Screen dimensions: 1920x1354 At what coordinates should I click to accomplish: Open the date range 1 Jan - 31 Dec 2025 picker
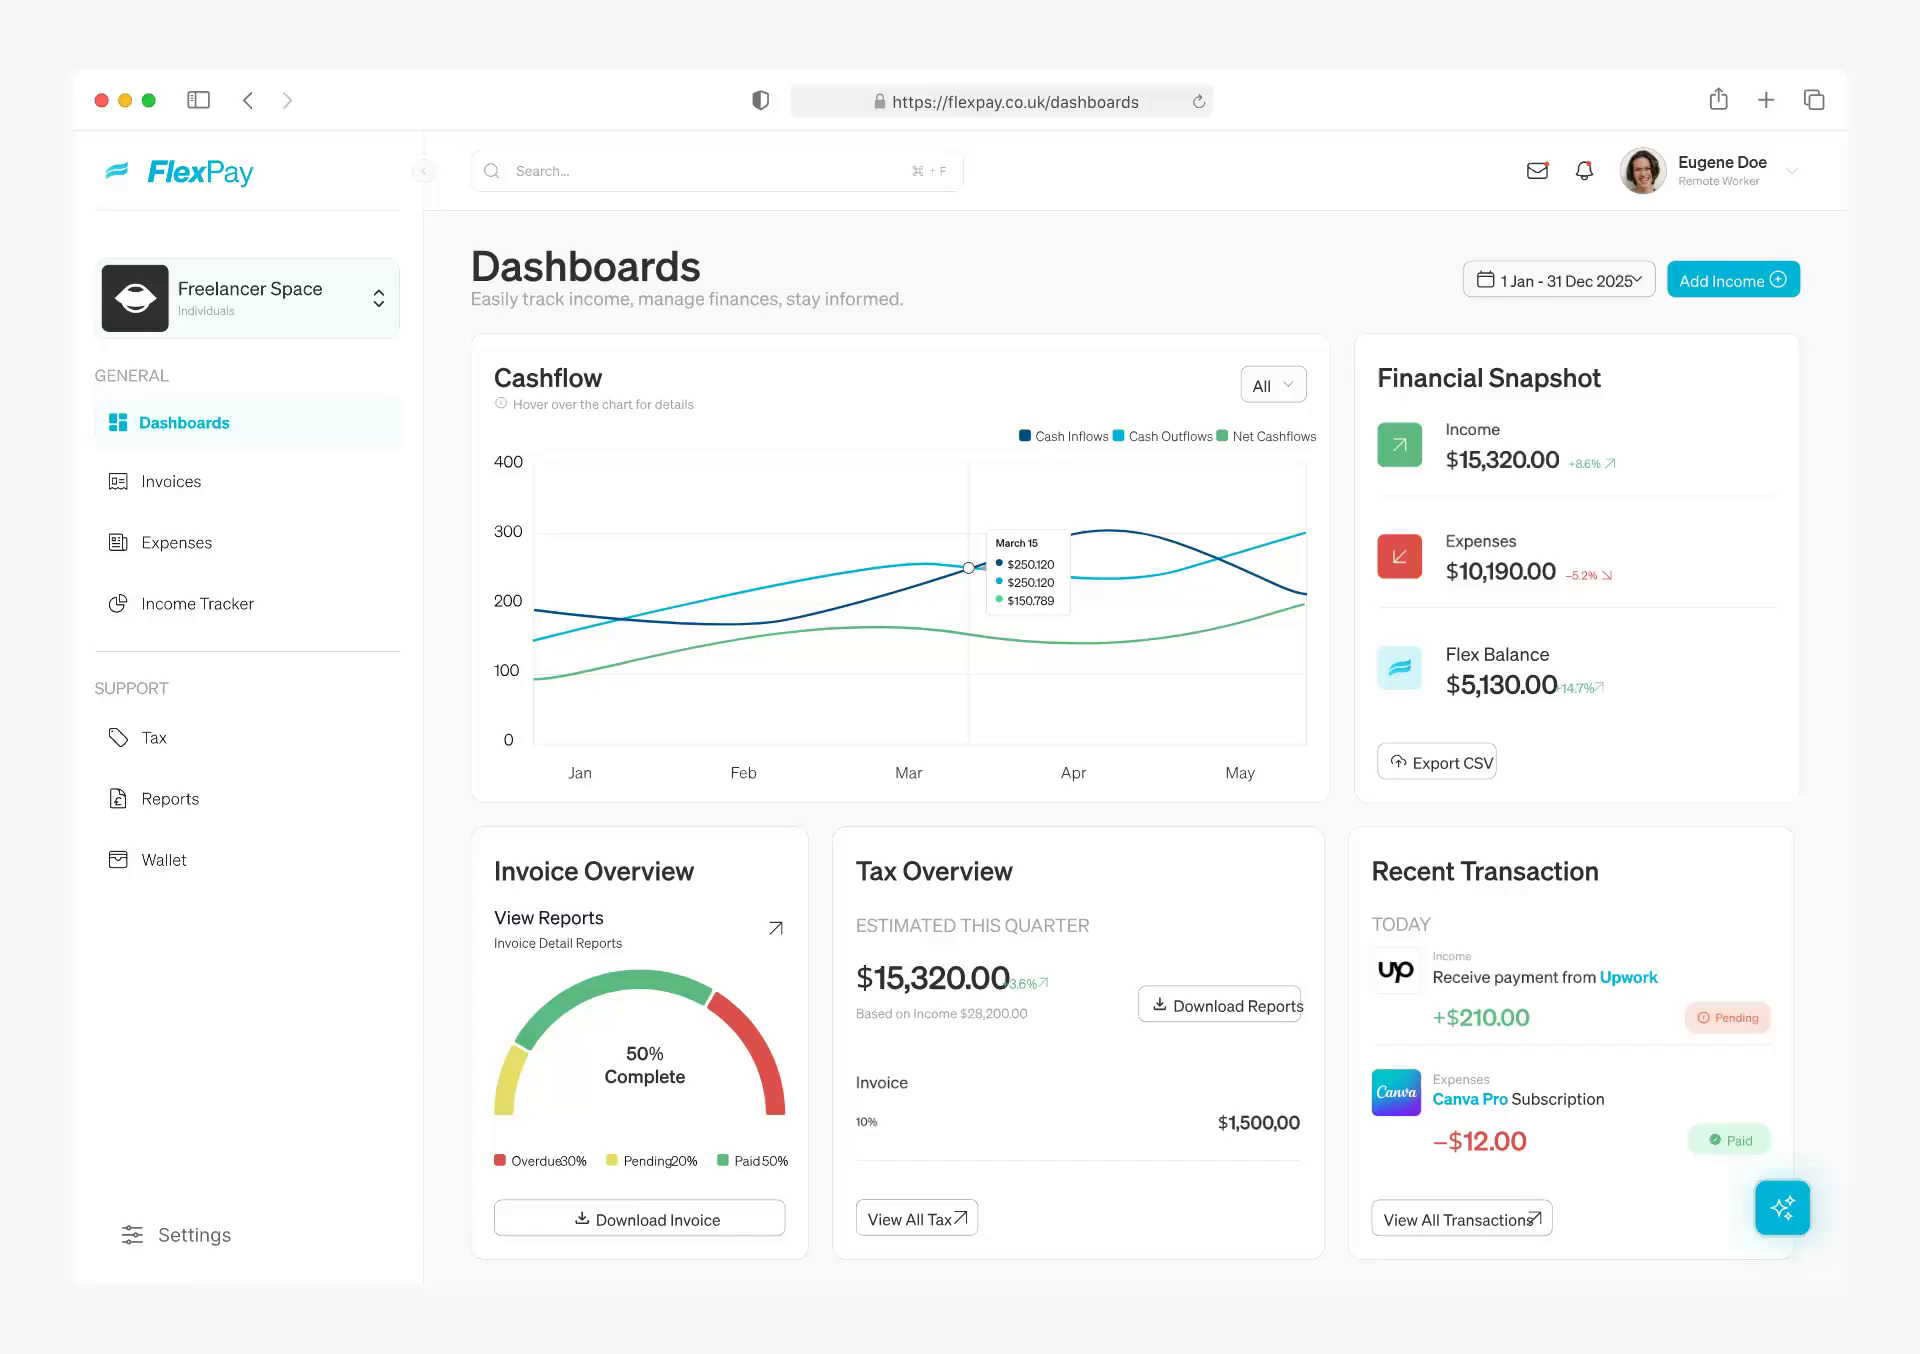(1559, 280)
